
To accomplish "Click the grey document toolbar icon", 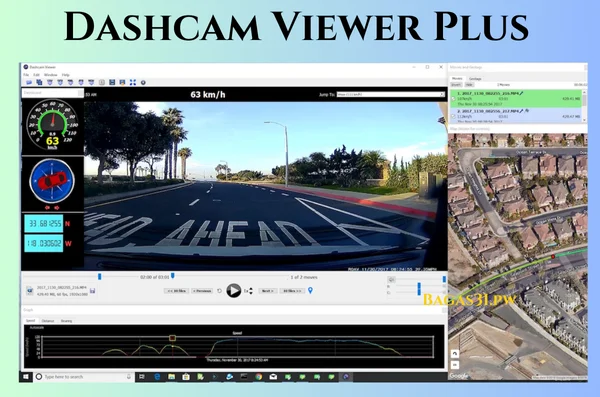I will click(x=102, y=82).
